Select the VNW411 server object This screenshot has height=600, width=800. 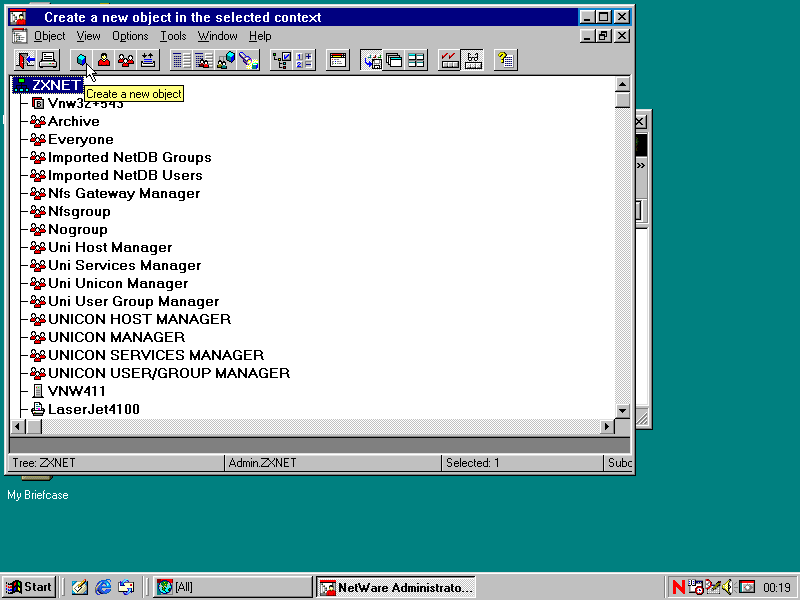[68, 391]
